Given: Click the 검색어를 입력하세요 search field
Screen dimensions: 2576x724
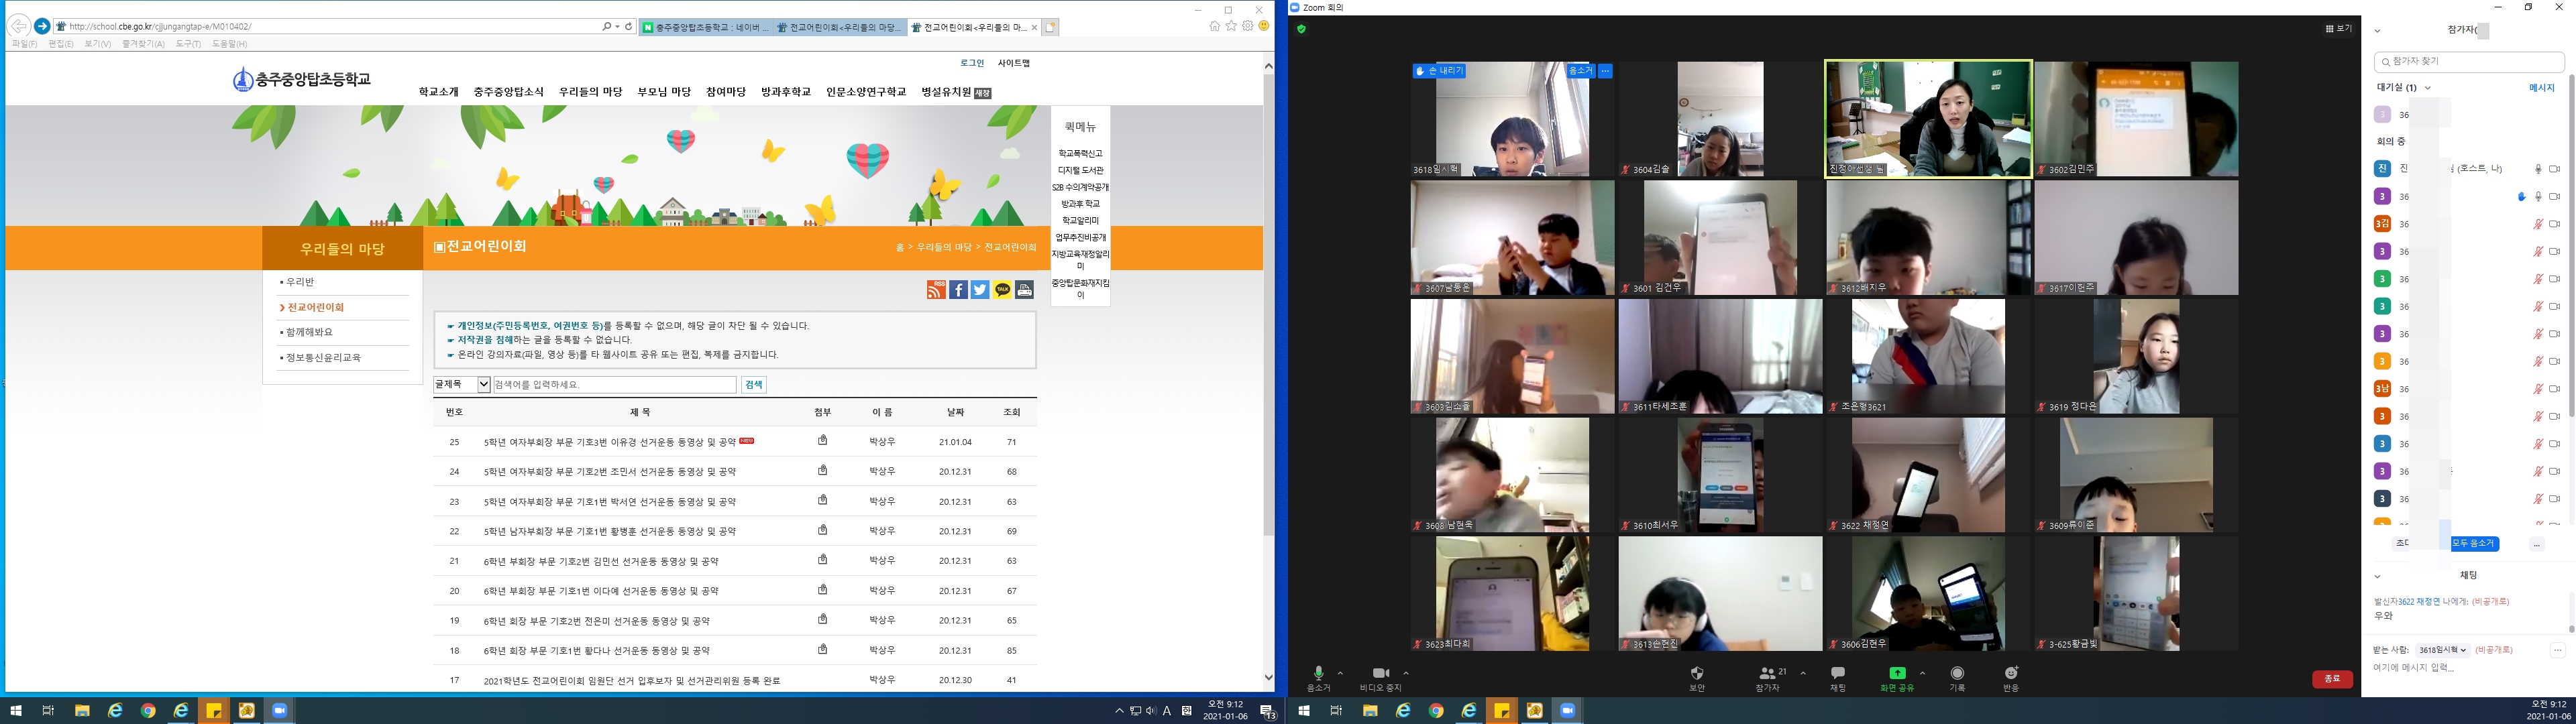Looking at the screenshot, I should coord(614,384).
